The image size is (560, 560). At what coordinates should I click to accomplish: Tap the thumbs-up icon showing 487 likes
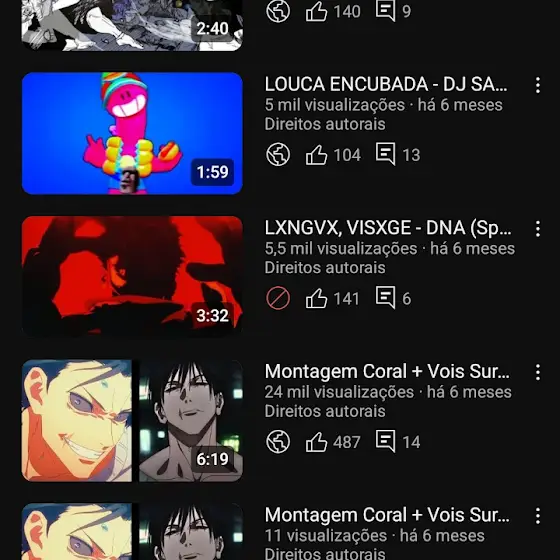tap(316, 442)
